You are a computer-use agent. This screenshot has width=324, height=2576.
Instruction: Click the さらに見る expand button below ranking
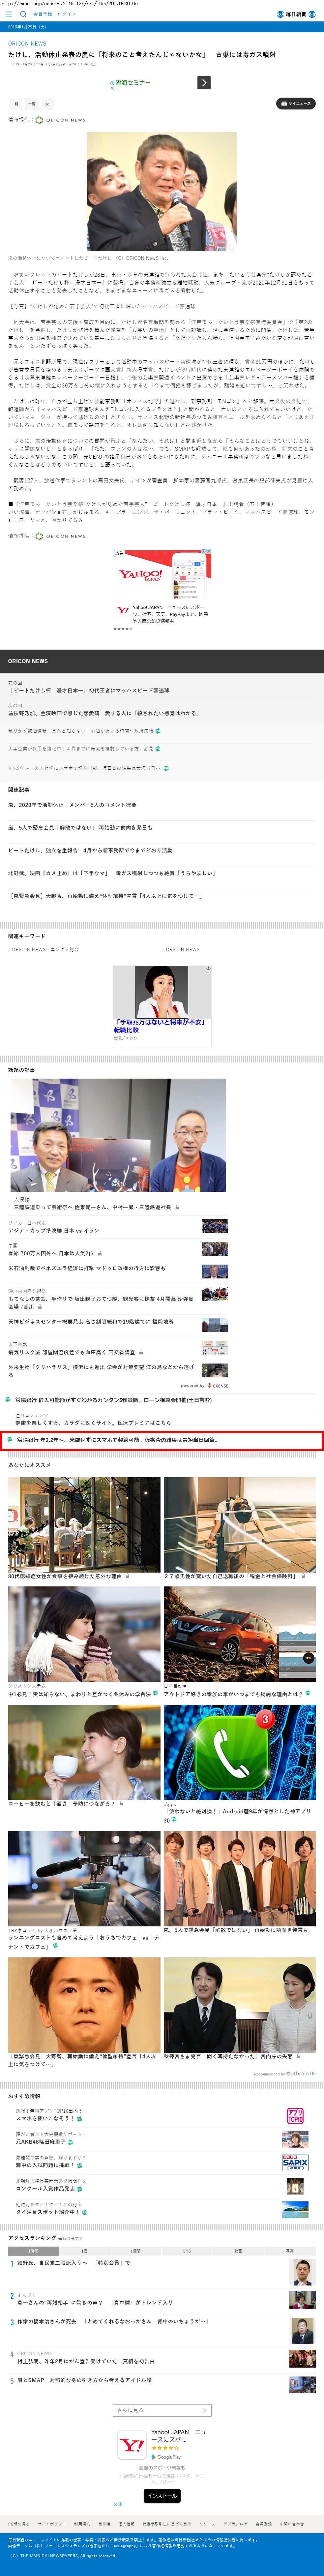pos(162,2410)
